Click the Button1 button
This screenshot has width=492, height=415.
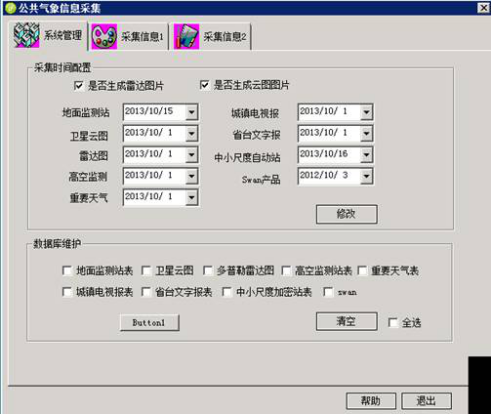tap(150, 323)
